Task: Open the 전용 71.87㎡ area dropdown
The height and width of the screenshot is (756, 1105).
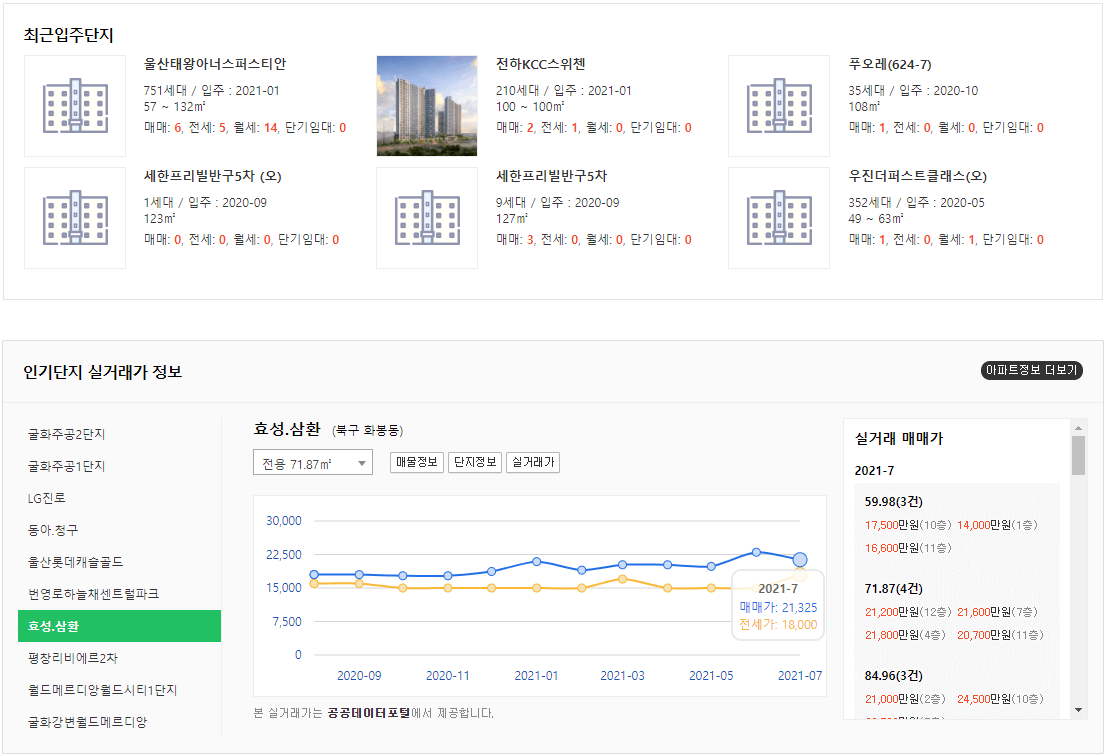Action: tap(313, 463)
